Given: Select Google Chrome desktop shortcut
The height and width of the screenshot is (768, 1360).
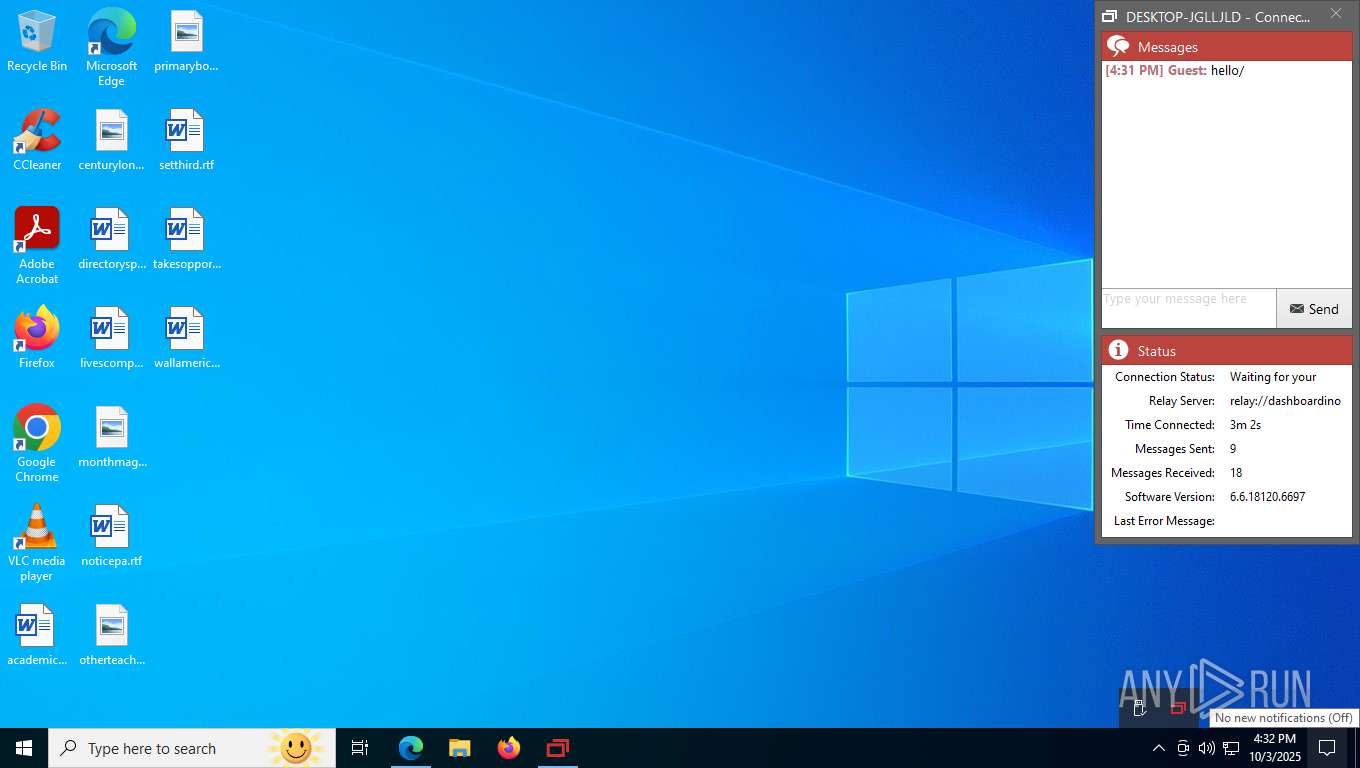Looking at the screenshot, I should coord(37,444).
